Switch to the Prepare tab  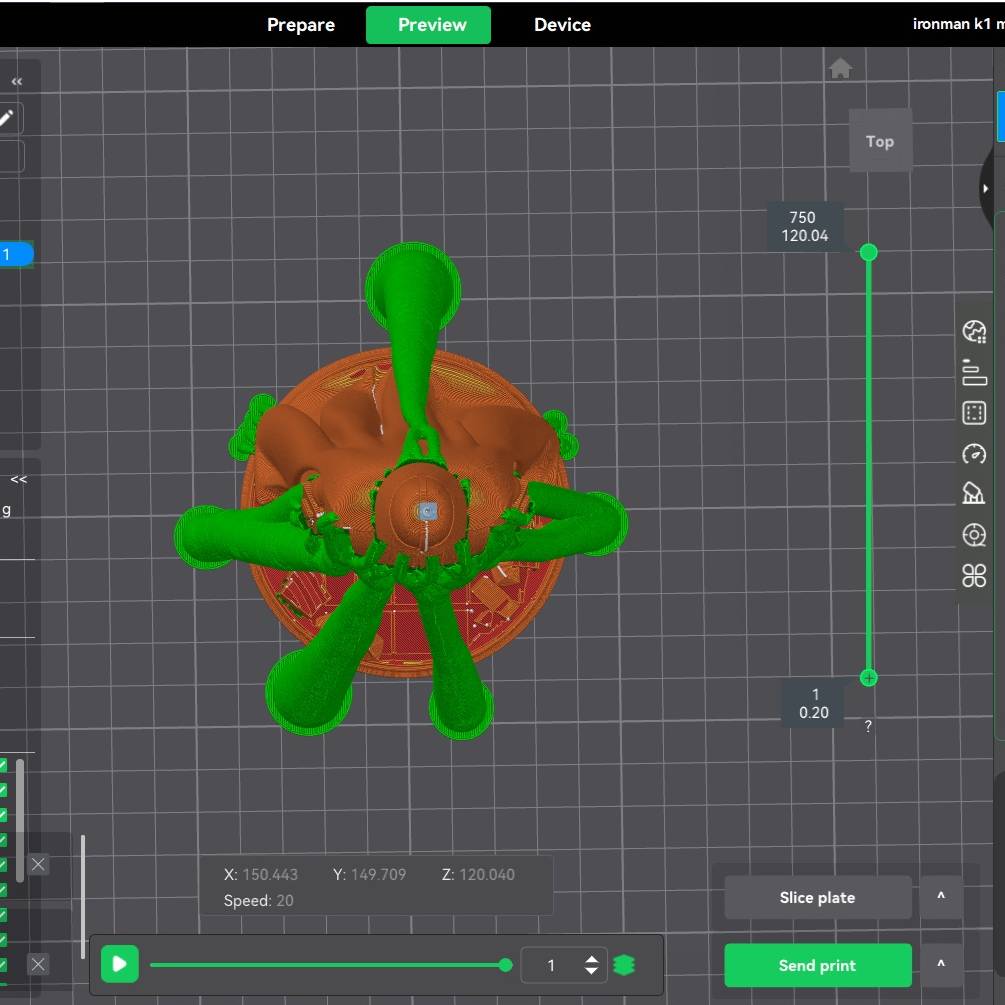pyautogui.click(x=301, y=25)
